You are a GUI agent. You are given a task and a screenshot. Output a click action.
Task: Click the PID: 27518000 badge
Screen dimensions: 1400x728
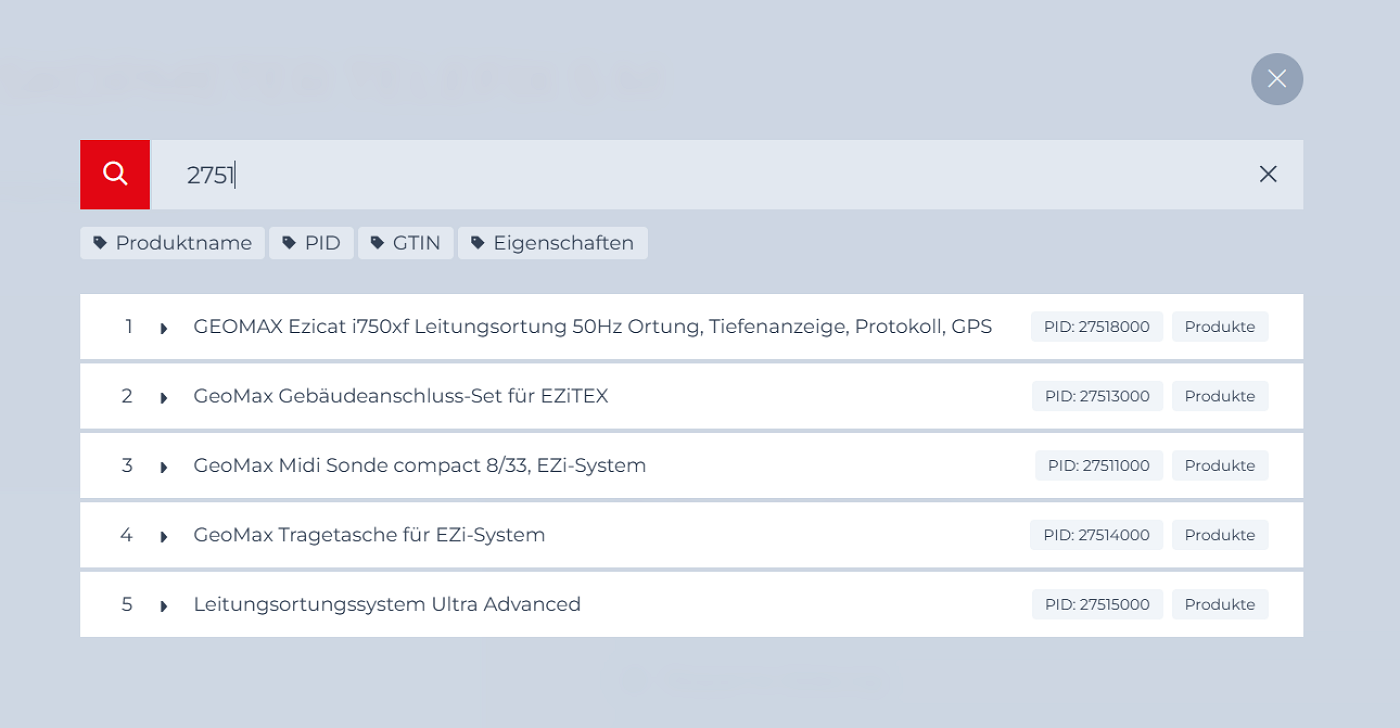(x=1096, y=327)
